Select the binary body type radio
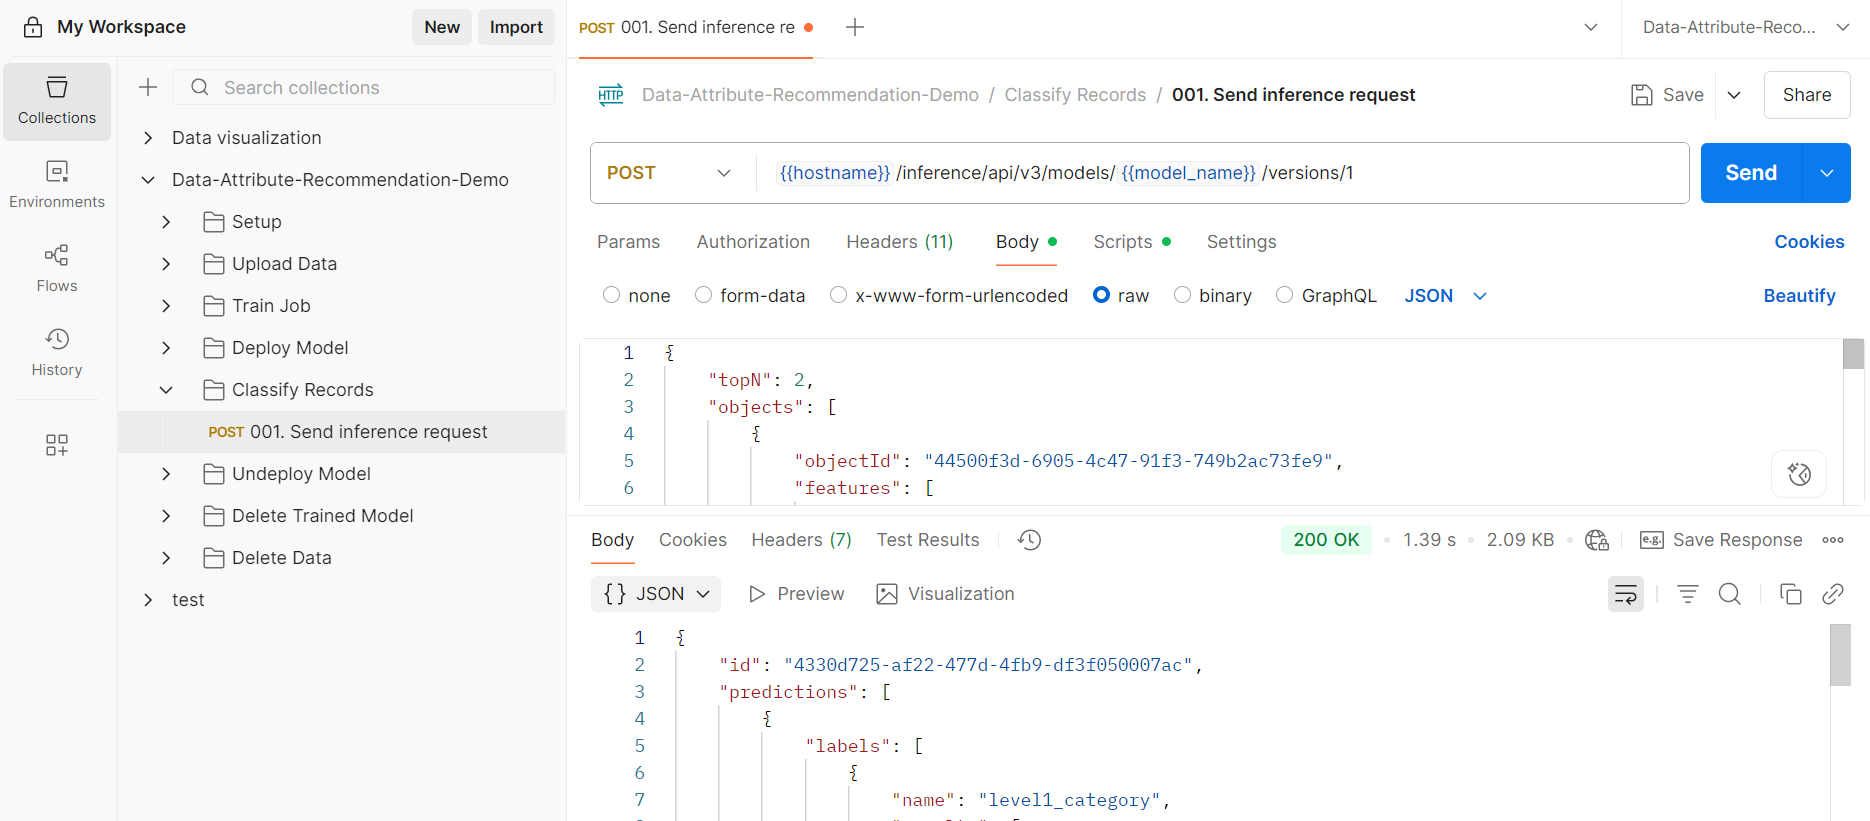The width and height of the screenshot is (1870, 821). point(1182,295)
